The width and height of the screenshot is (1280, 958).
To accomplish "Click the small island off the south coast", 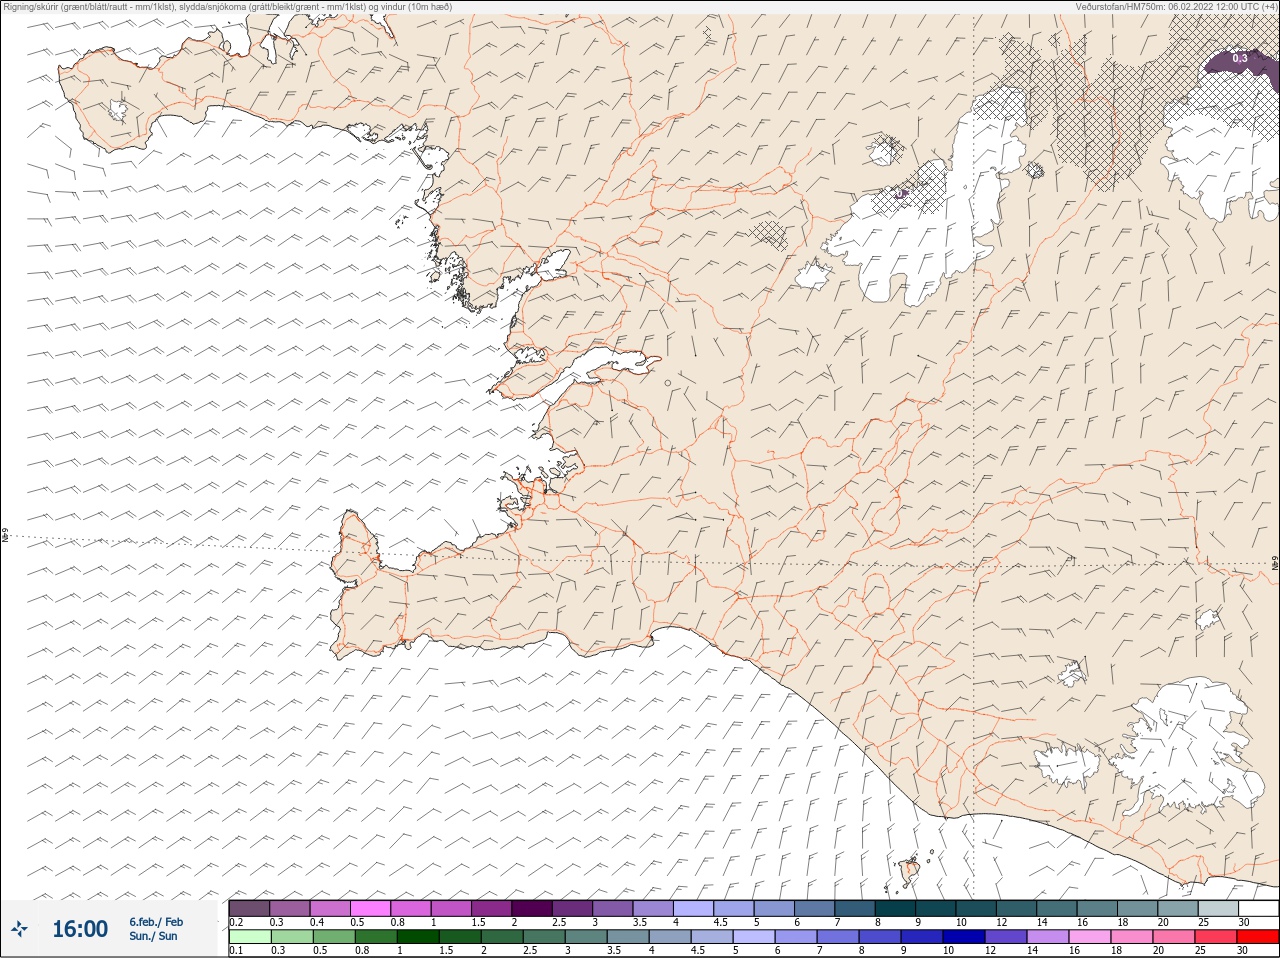I will [910, 872].
